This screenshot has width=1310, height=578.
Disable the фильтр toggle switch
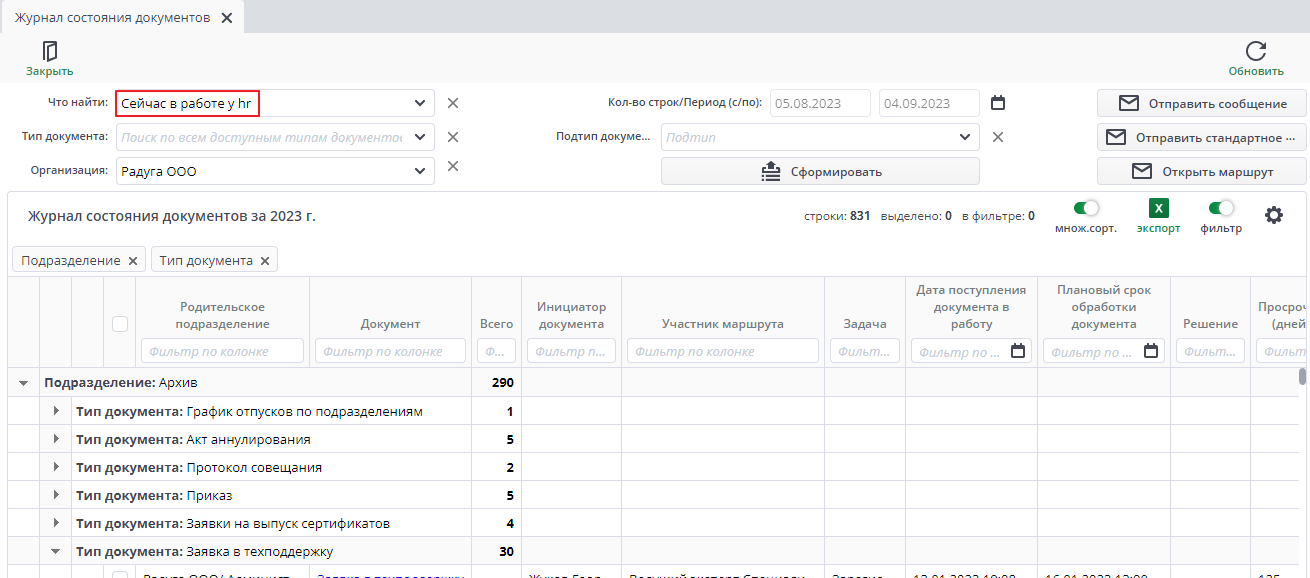click(x=1221, y=209)
